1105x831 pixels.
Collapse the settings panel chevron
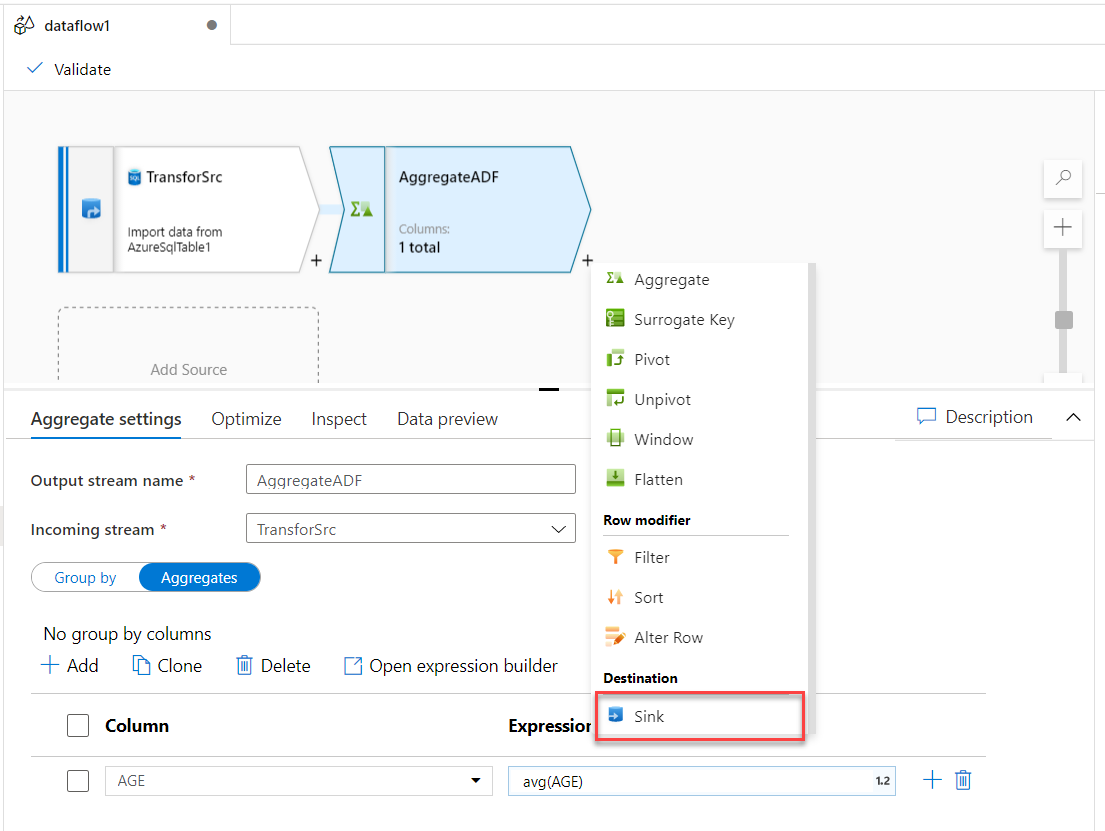tap(1074, 417)
